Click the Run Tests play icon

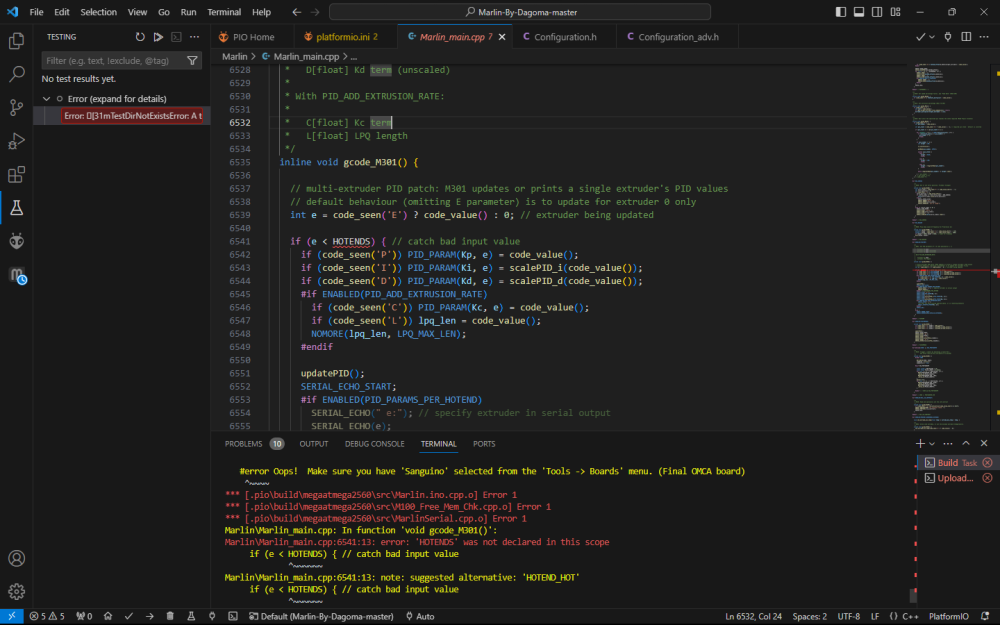[158, 37]
